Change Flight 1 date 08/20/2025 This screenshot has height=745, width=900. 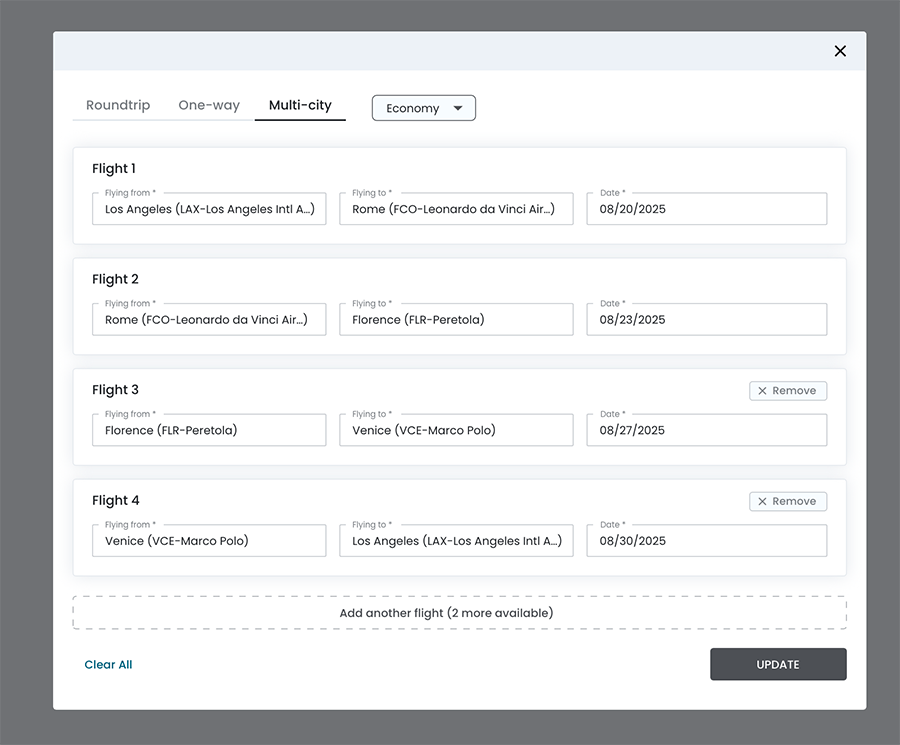(706, 209)
